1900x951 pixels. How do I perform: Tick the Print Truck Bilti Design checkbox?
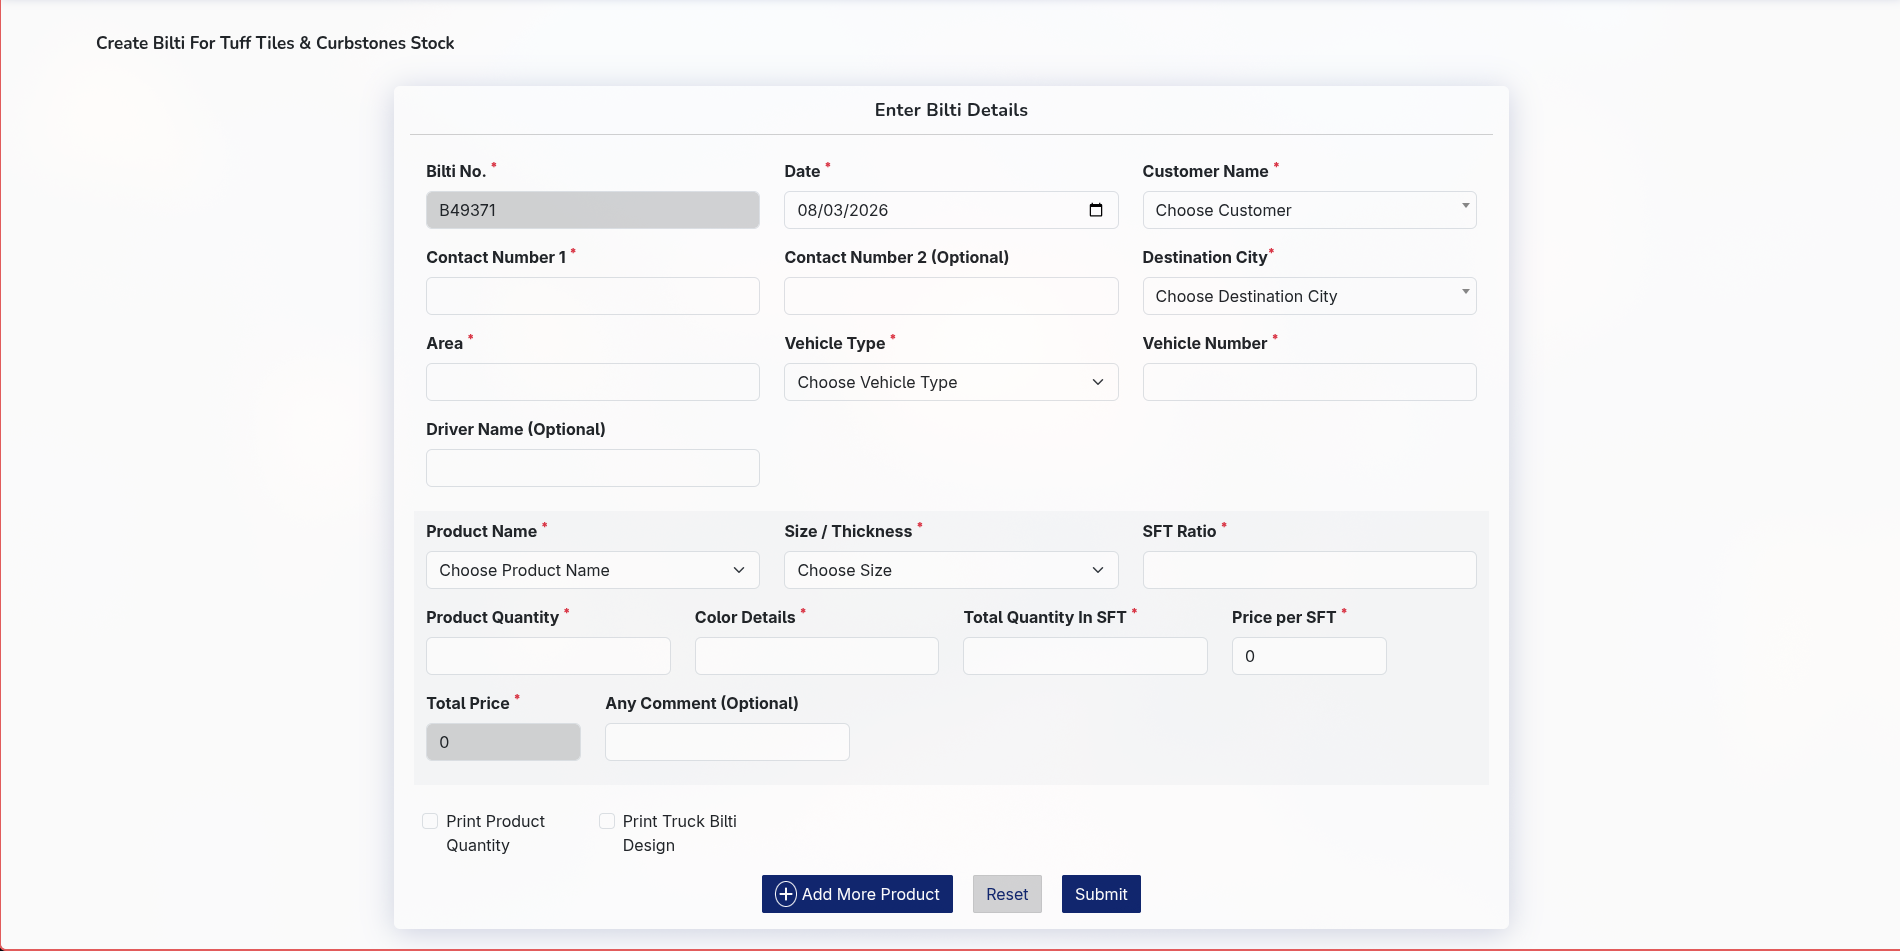coord(607,821)
